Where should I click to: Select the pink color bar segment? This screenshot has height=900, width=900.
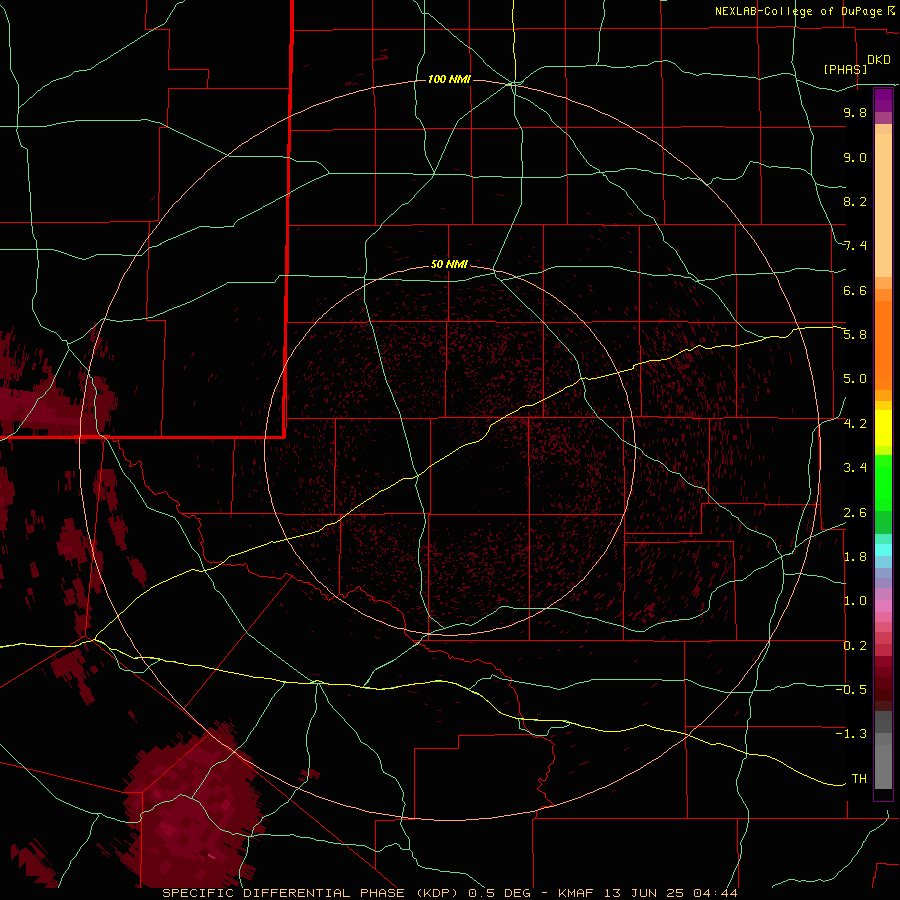(883, 606)
